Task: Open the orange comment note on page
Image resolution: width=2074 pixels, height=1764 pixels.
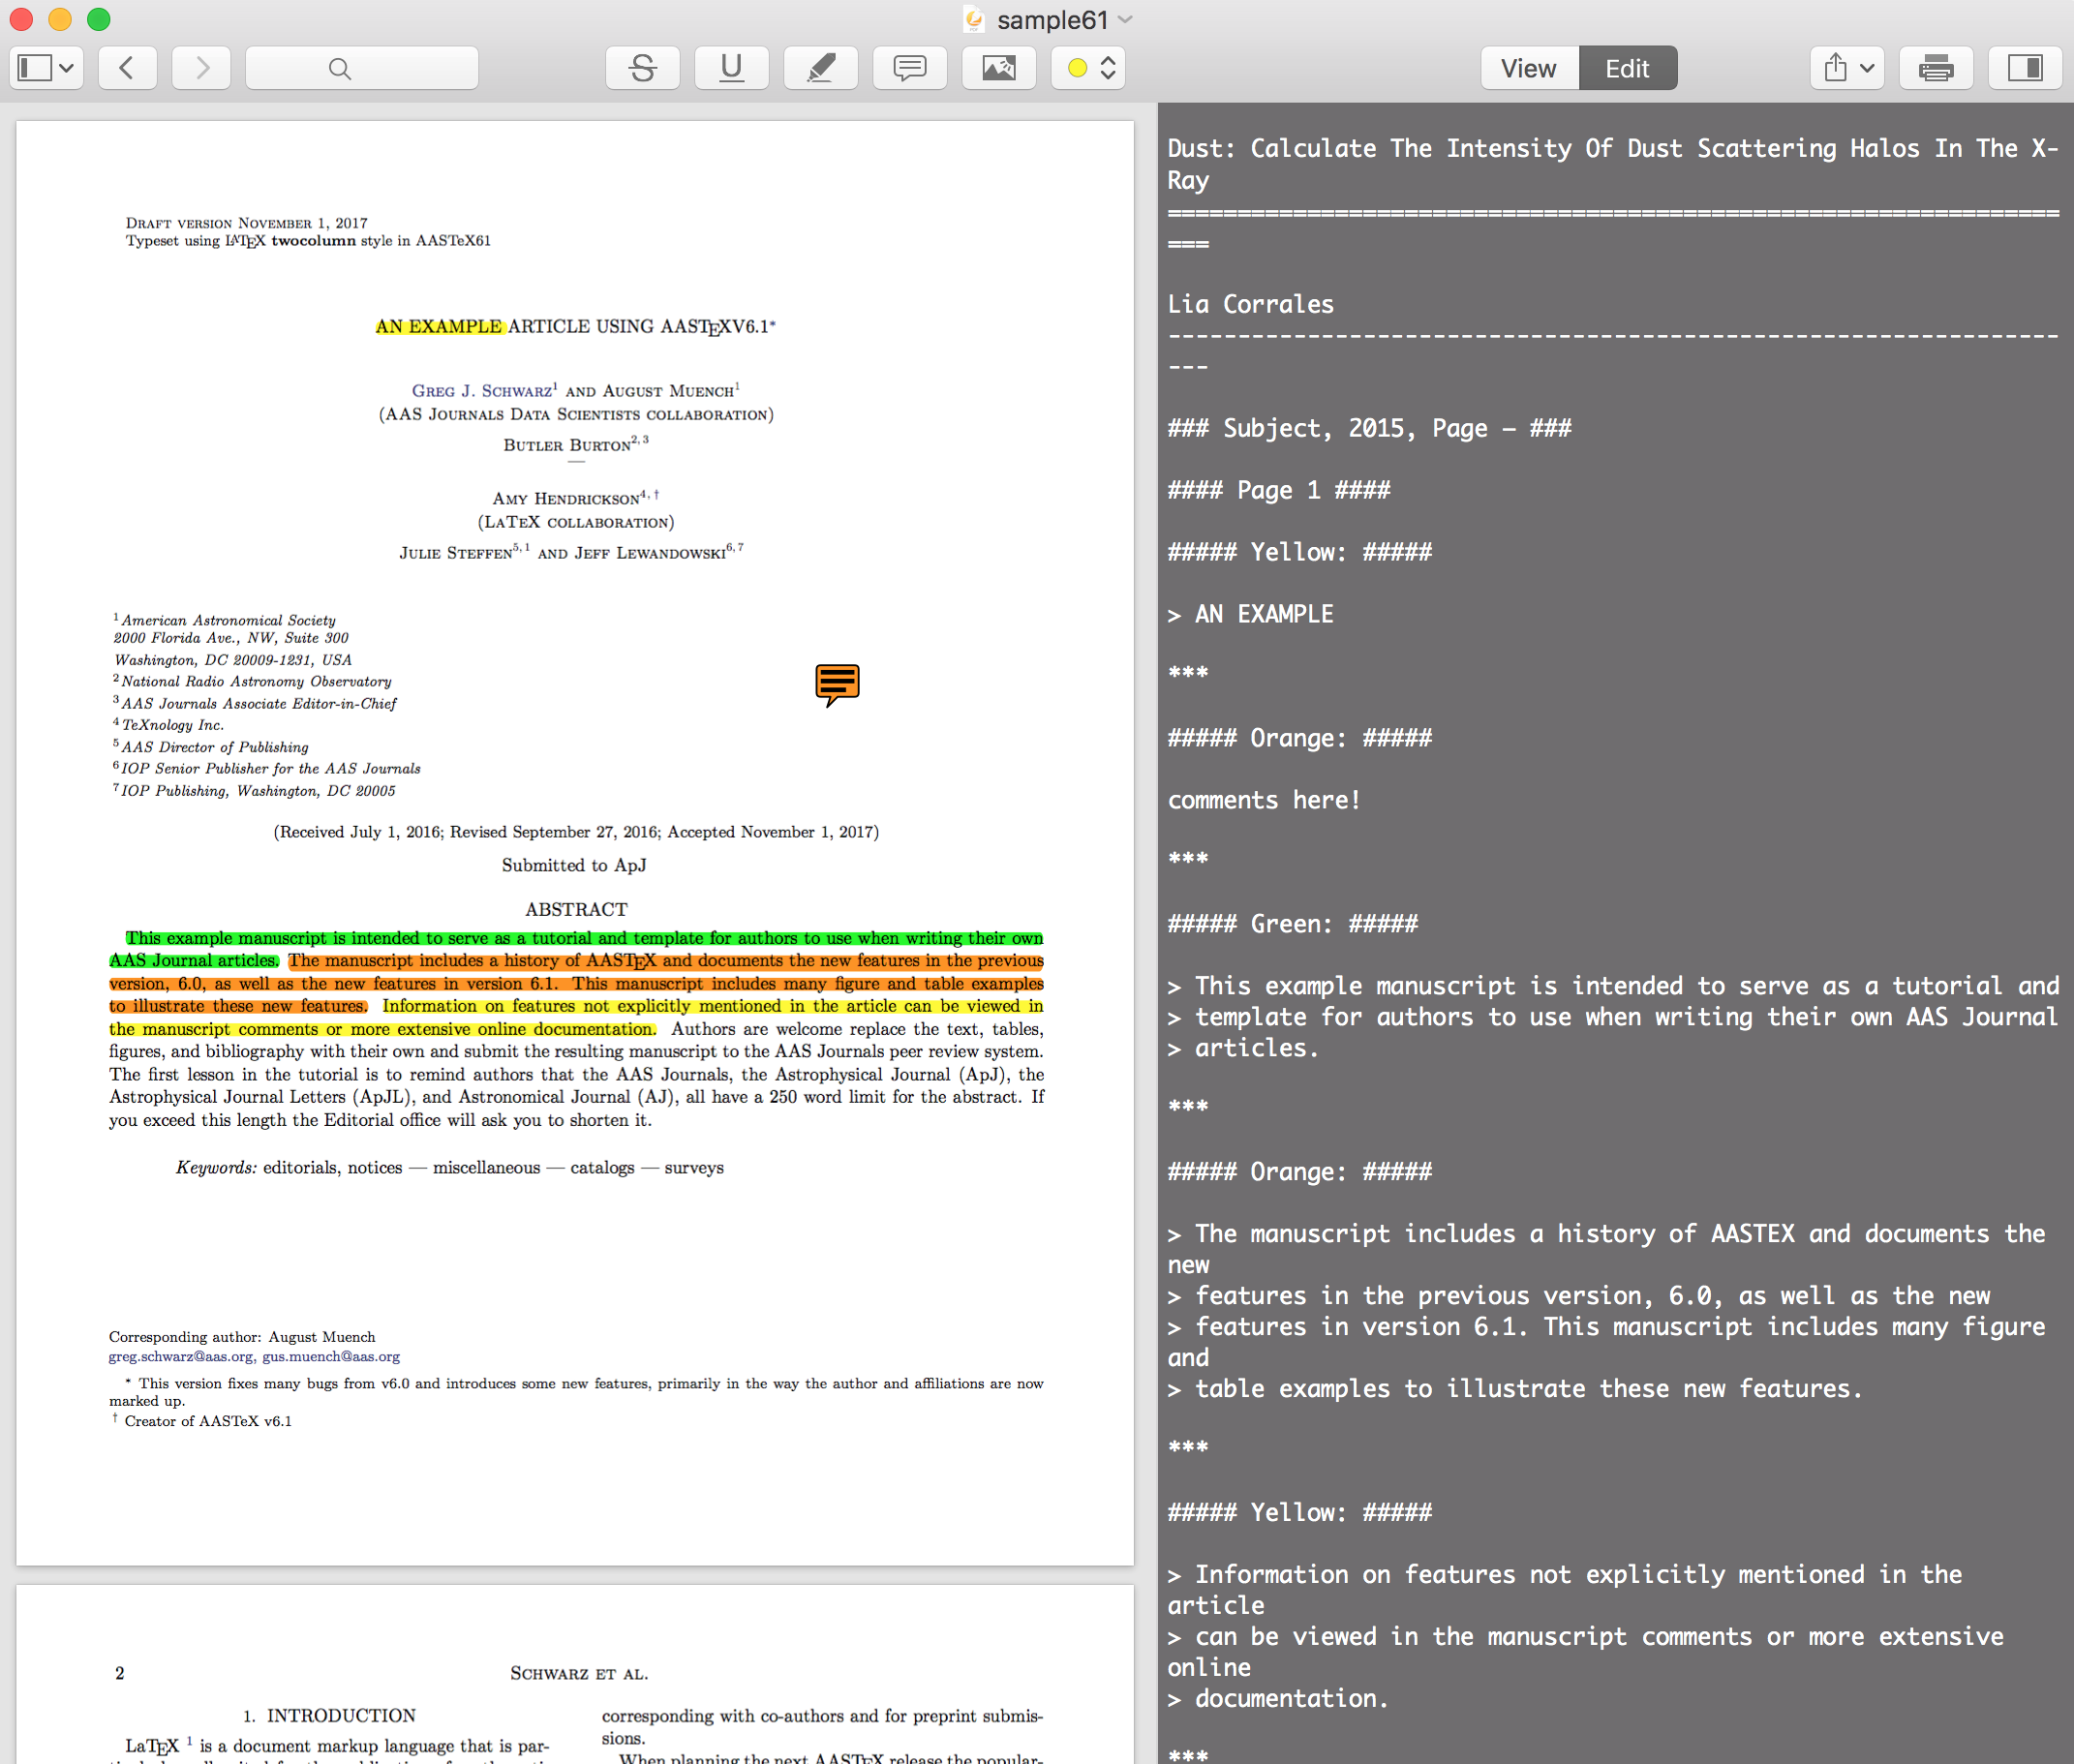Action: [836, 684]
